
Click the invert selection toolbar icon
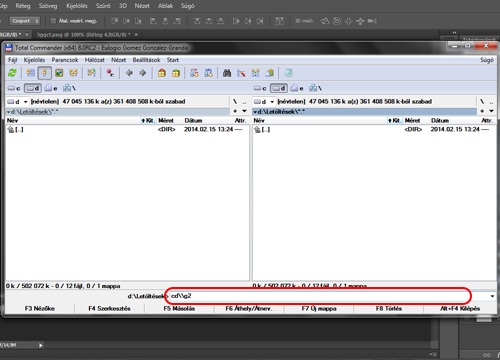coord(91,73)
